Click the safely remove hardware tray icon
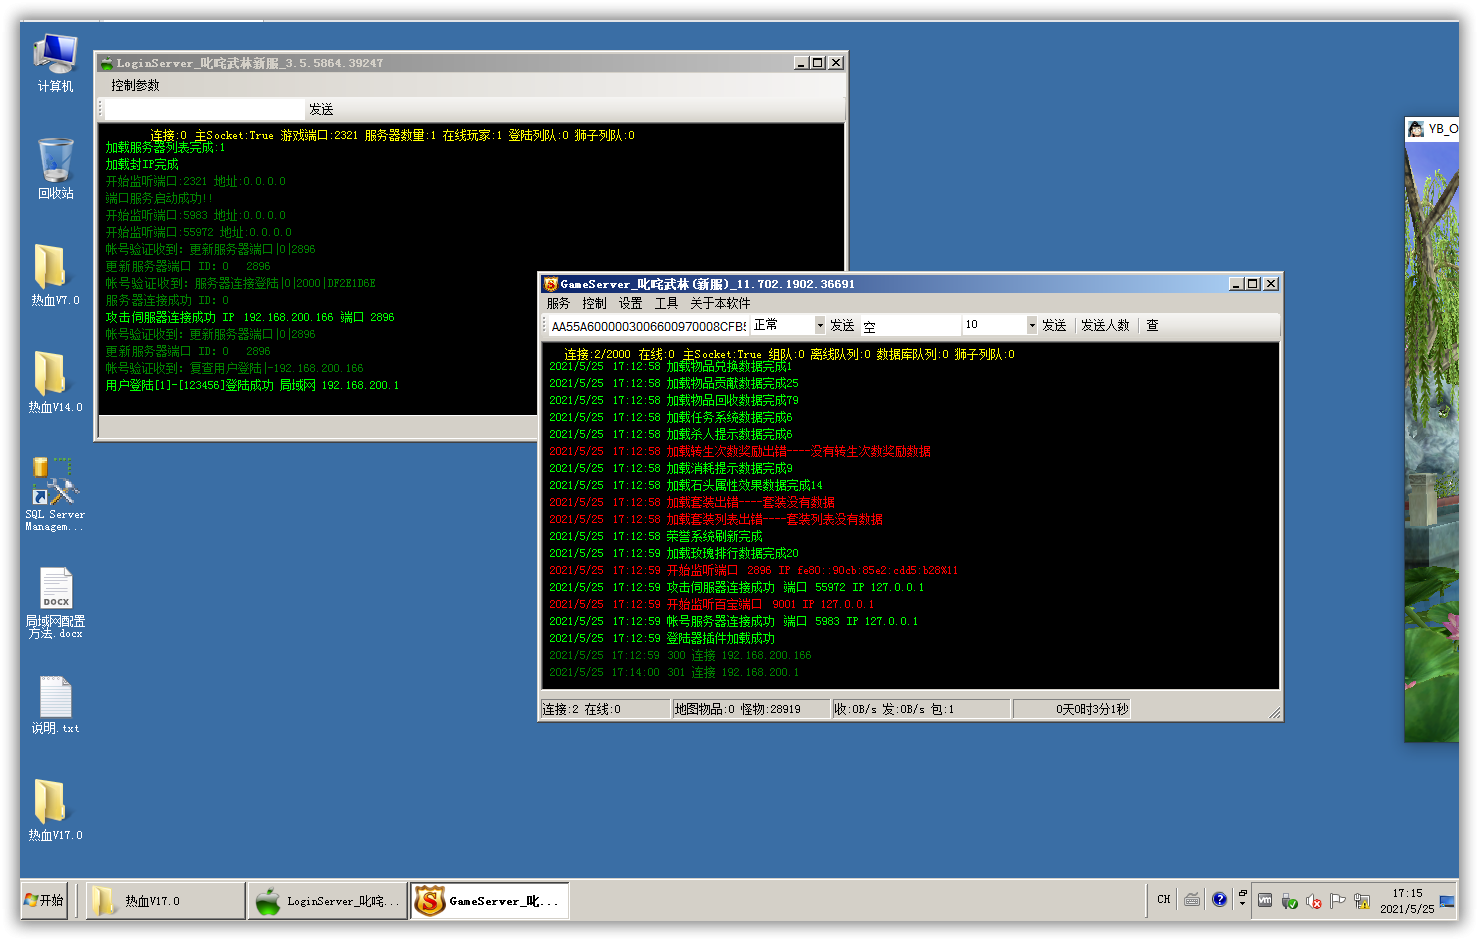Viewport: 1479px width, 941px height. [1289, 901]
